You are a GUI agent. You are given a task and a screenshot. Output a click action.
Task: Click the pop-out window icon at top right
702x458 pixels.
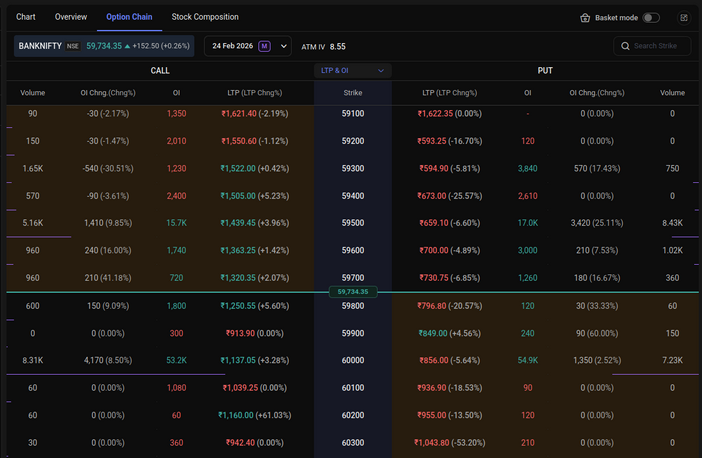point(684,18)
